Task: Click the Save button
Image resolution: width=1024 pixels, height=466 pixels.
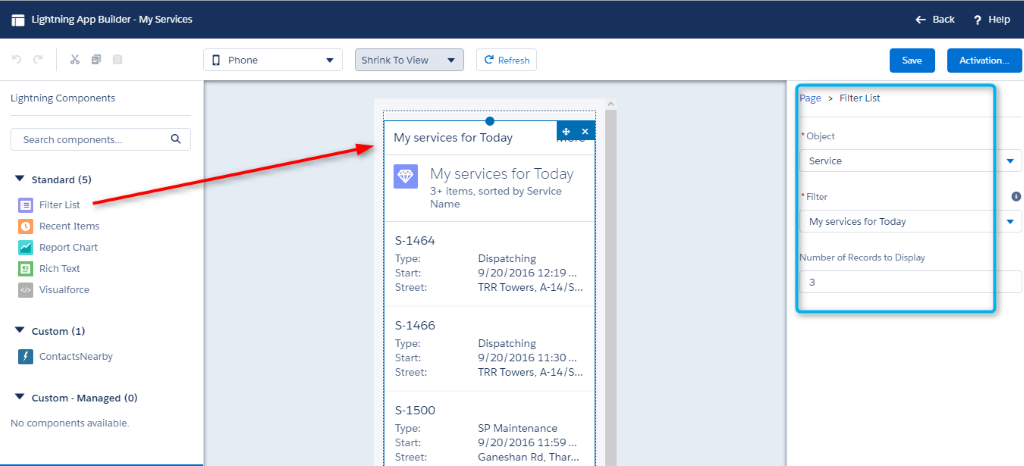Action: [x=912, y=60]
